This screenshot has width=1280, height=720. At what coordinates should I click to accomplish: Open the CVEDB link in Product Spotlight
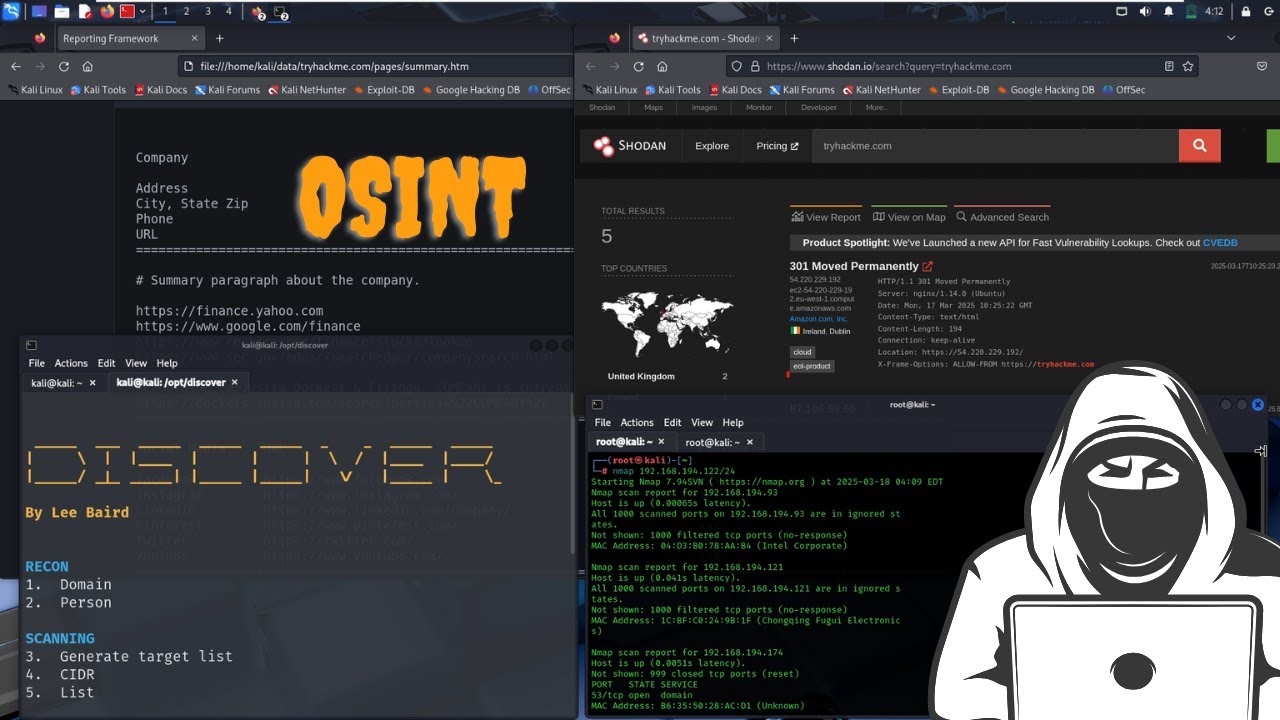coord(1220,243)
